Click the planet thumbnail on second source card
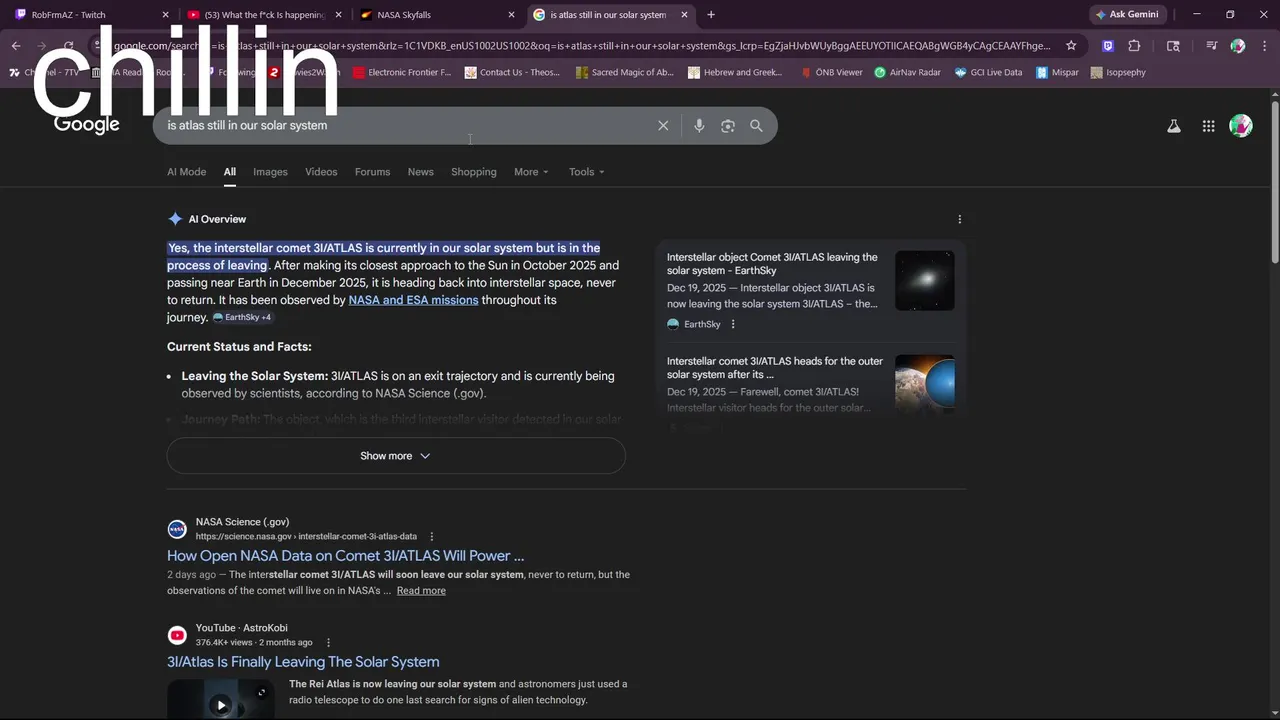This screenshot has width=1280, height=720. [x=925, y=384]
